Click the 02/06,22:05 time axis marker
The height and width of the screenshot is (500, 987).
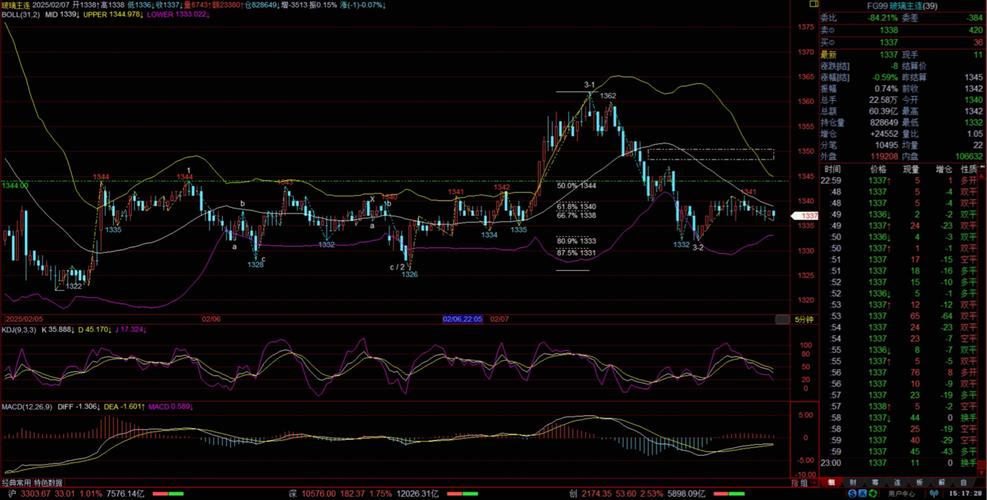pyautogui.click(x=463, y=318)
